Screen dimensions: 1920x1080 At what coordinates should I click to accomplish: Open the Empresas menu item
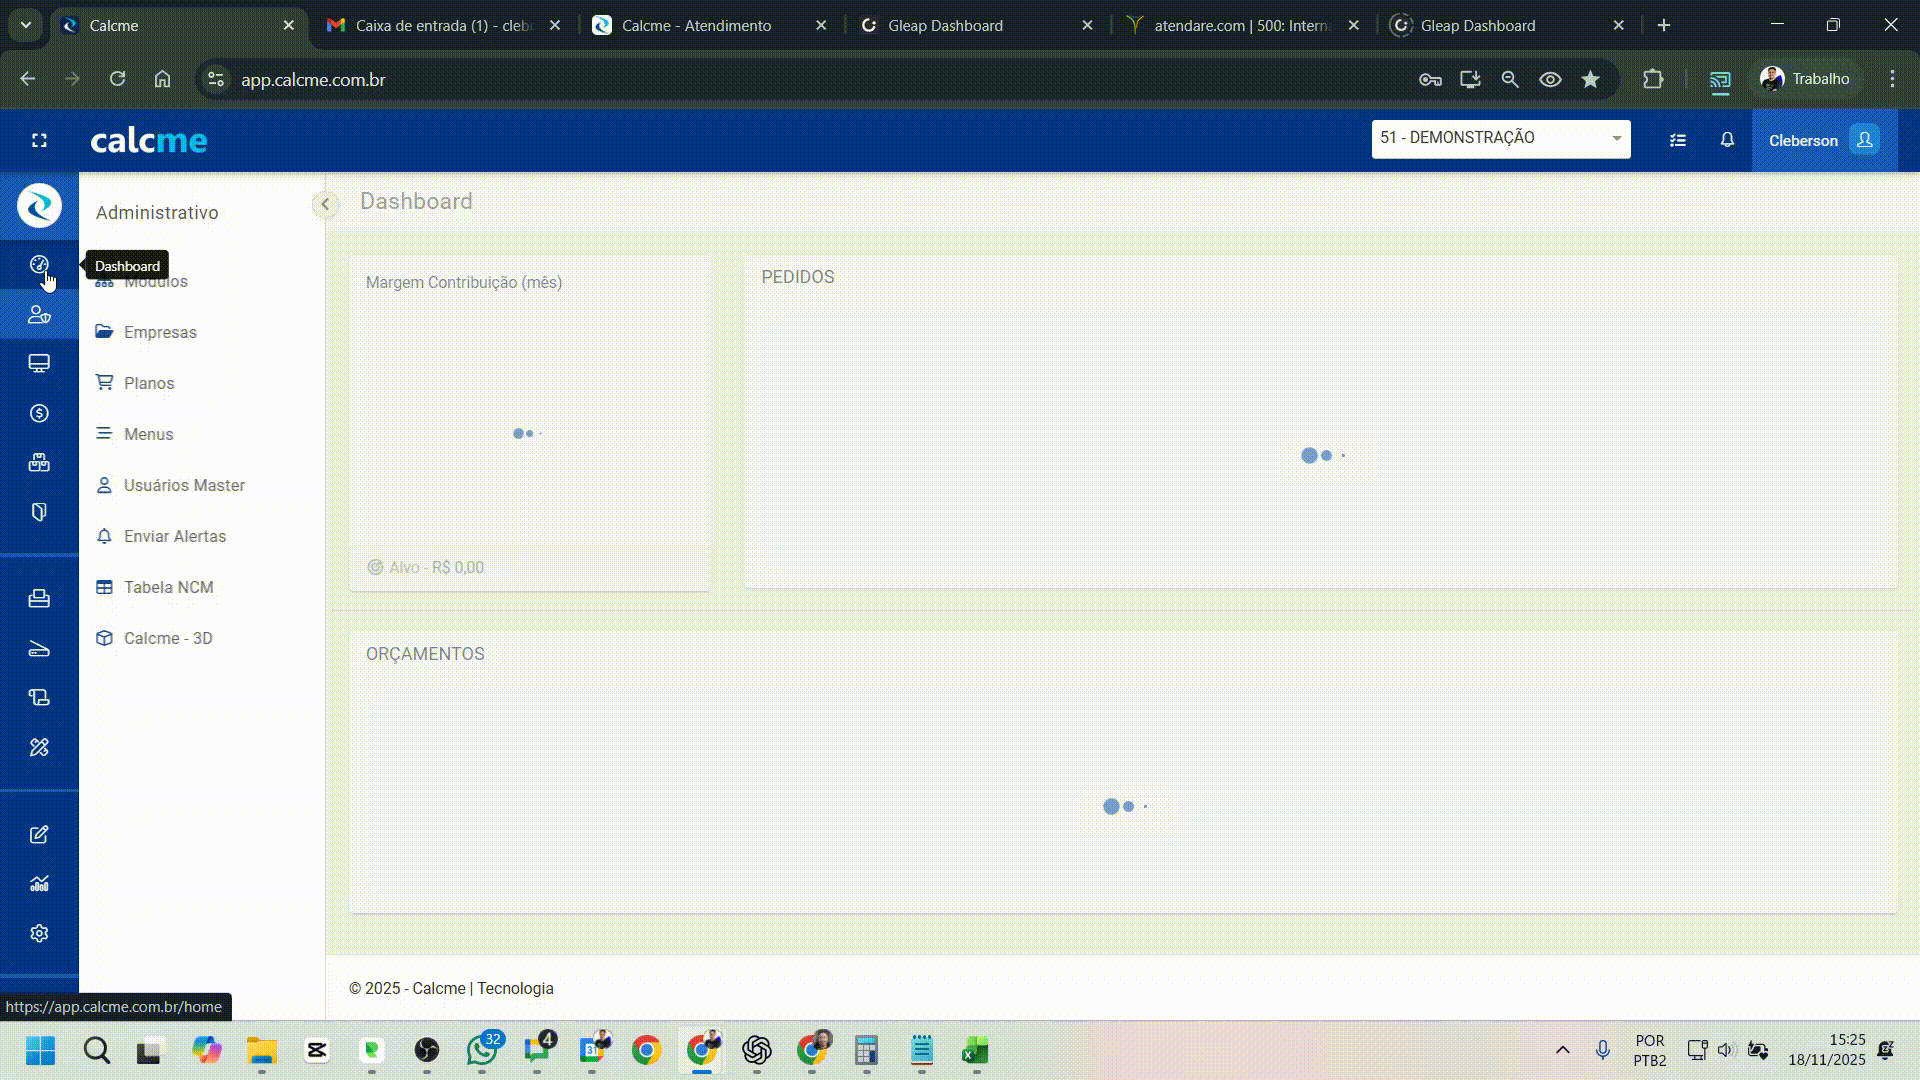click(x=160, y=332)
